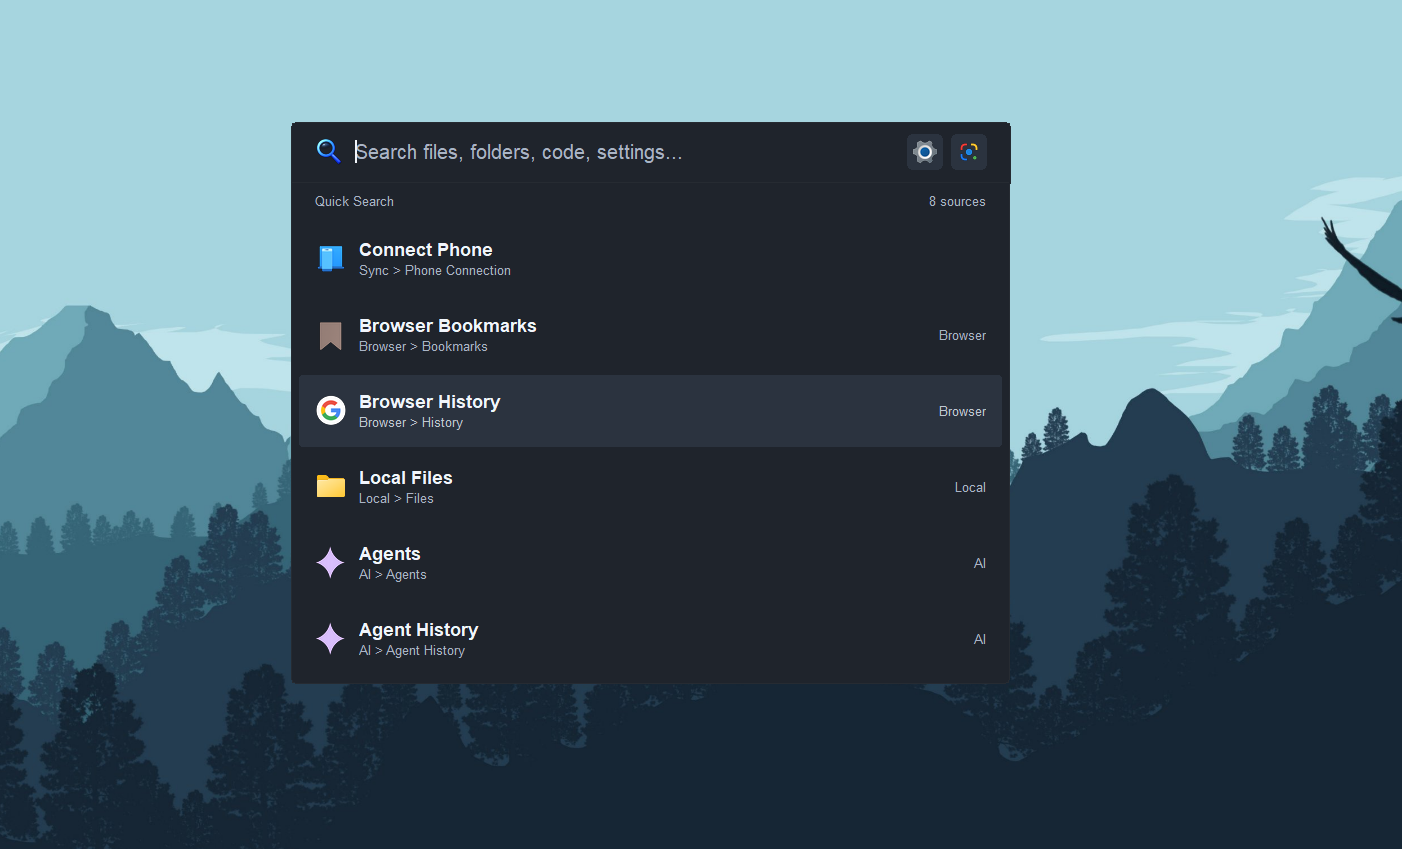Click the 'Browser' tag on Browser Bookmarks row

(x=962, y=336)
